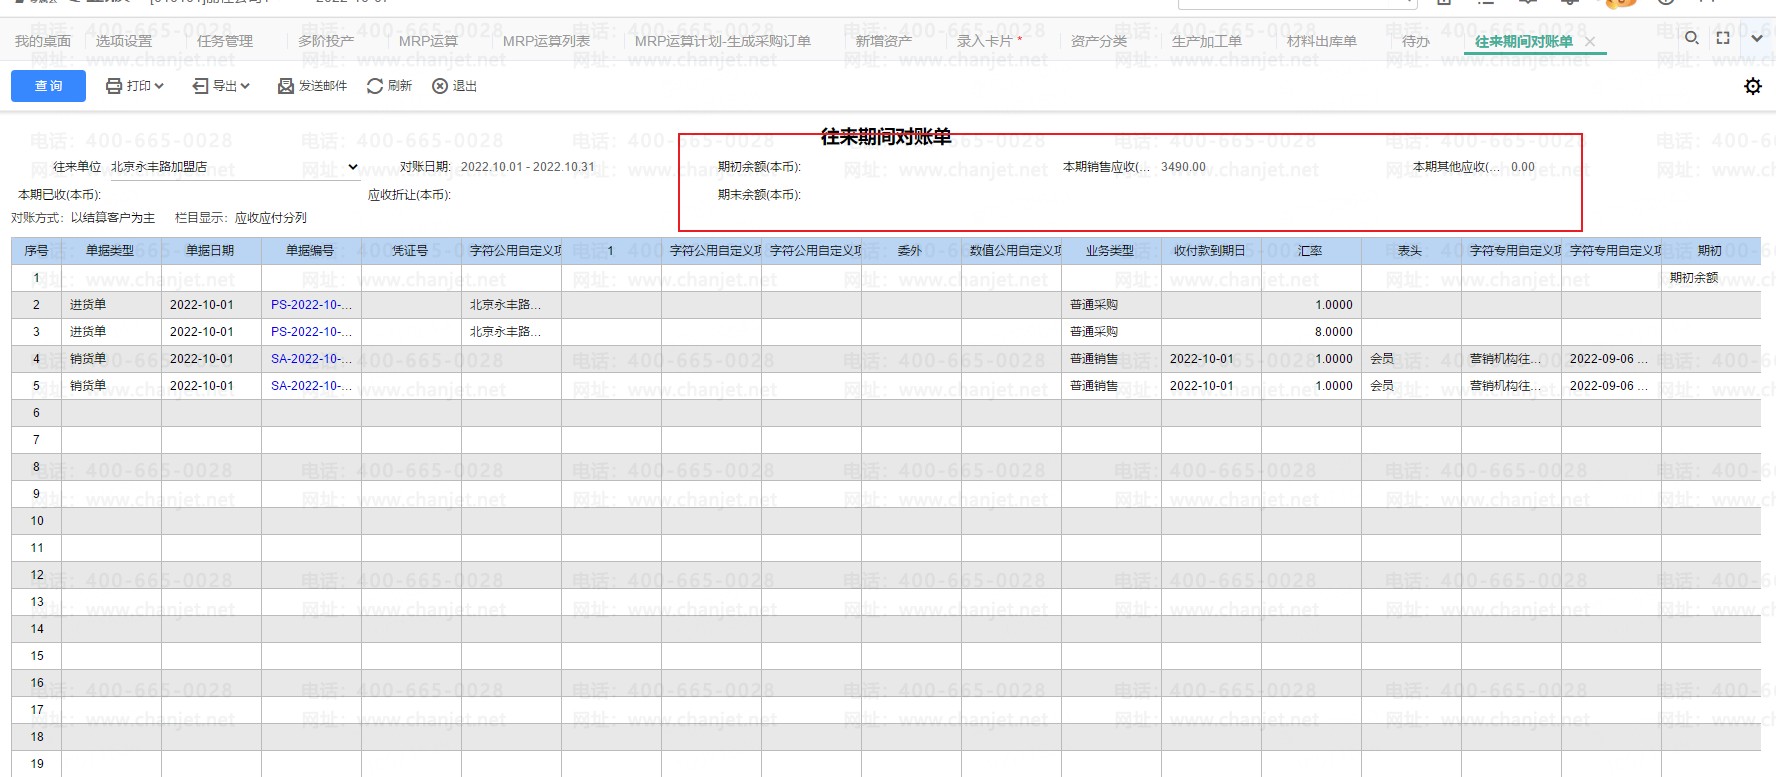1776x777 pixels.
Task: Select the MRP运算列表 tab
Action: click(546, 41)
